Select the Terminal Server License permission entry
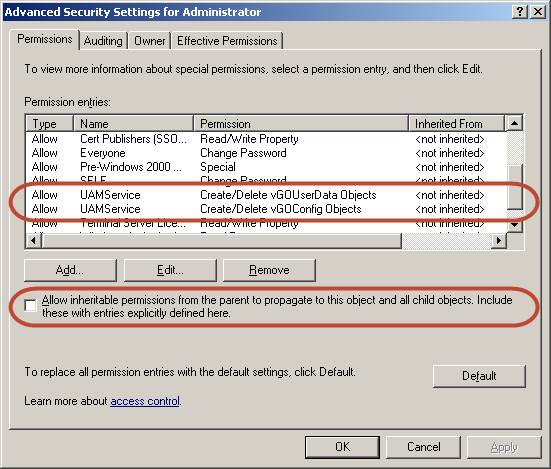 pyautogui.click(x=266, y=223)
